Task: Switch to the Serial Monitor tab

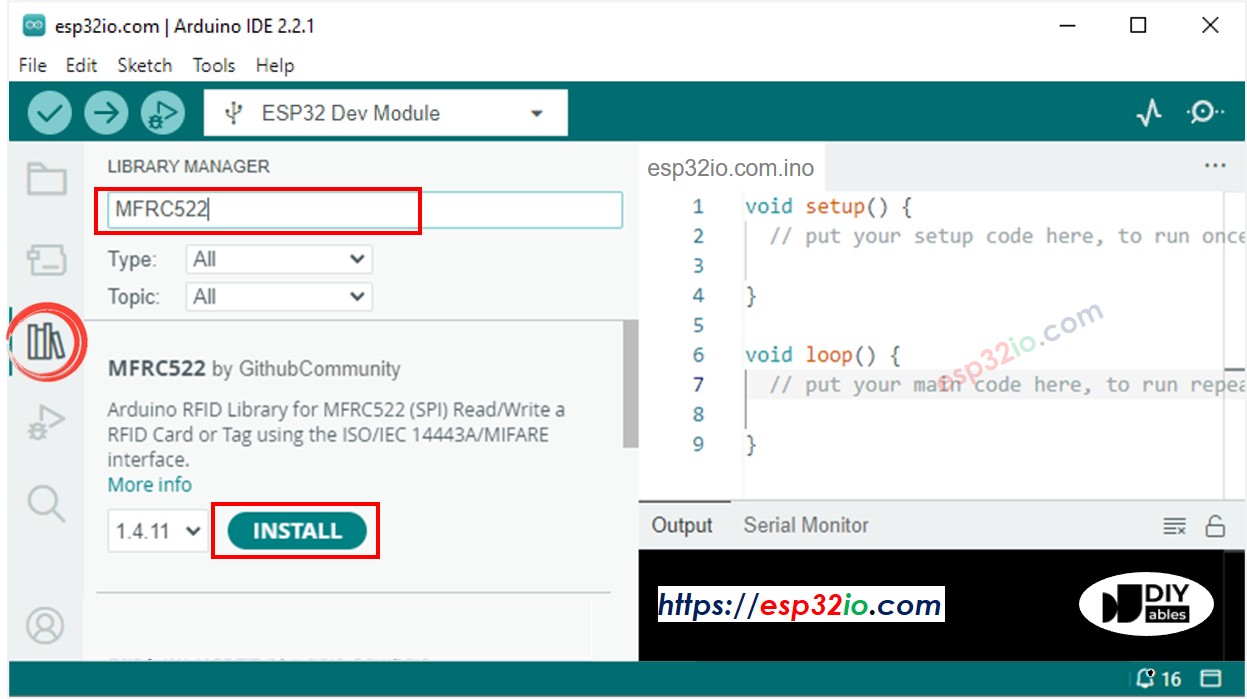Action: [x=806, y=524]
